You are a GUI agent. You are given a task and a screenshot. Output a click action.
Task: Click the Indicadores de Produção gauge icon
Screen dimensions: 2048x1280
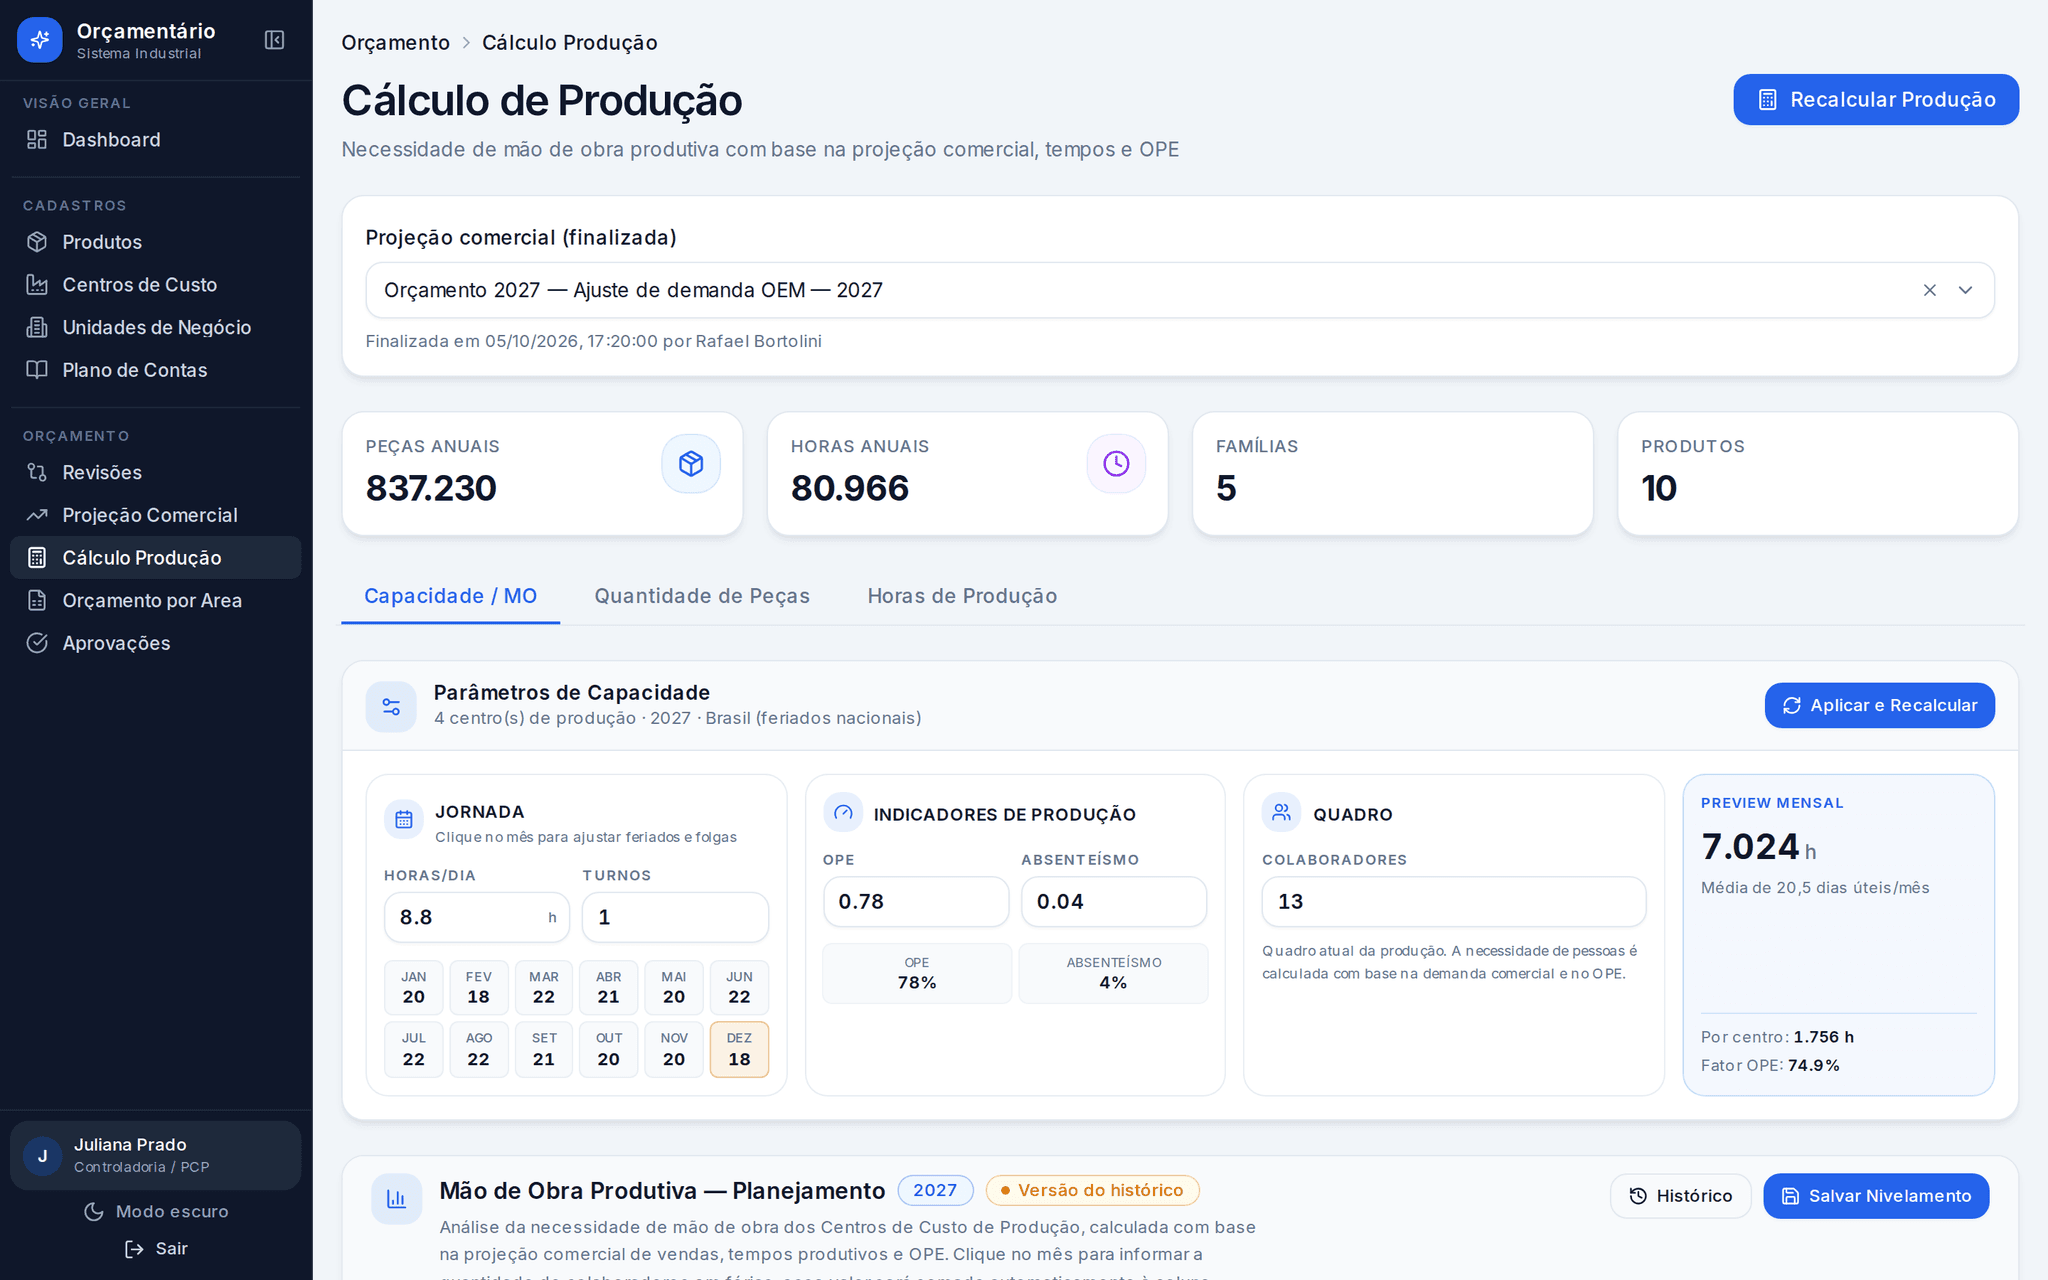tap(843, 813)
